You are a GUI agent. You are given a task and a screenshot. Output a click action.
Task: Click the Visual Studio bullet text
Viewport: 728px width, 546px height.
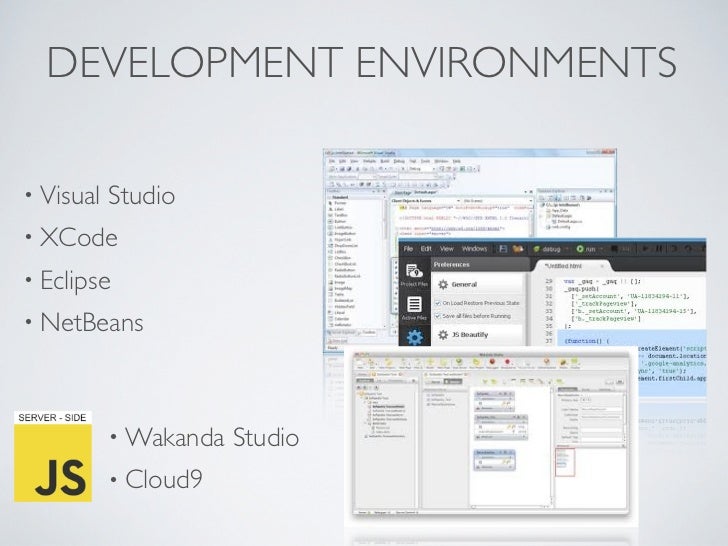click(x=107, y=195)
